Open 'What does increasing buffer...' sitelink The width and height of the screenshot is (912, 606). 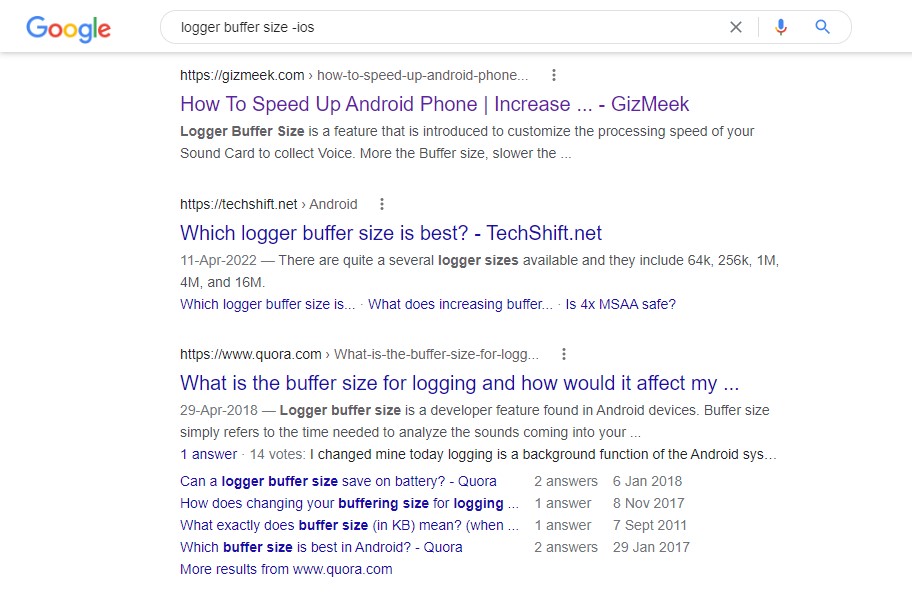tap(460, 304)
